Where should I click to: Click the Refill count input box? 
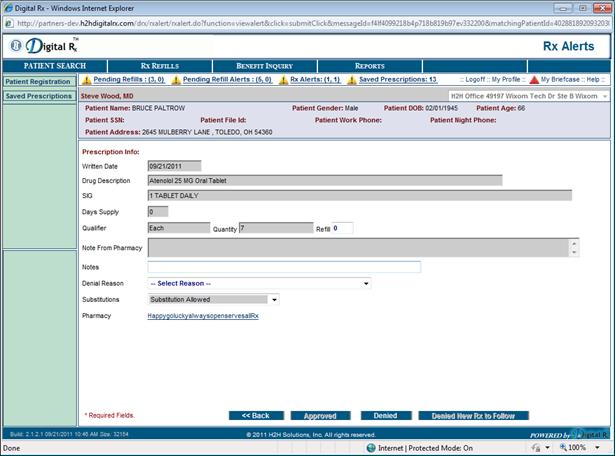343,228
